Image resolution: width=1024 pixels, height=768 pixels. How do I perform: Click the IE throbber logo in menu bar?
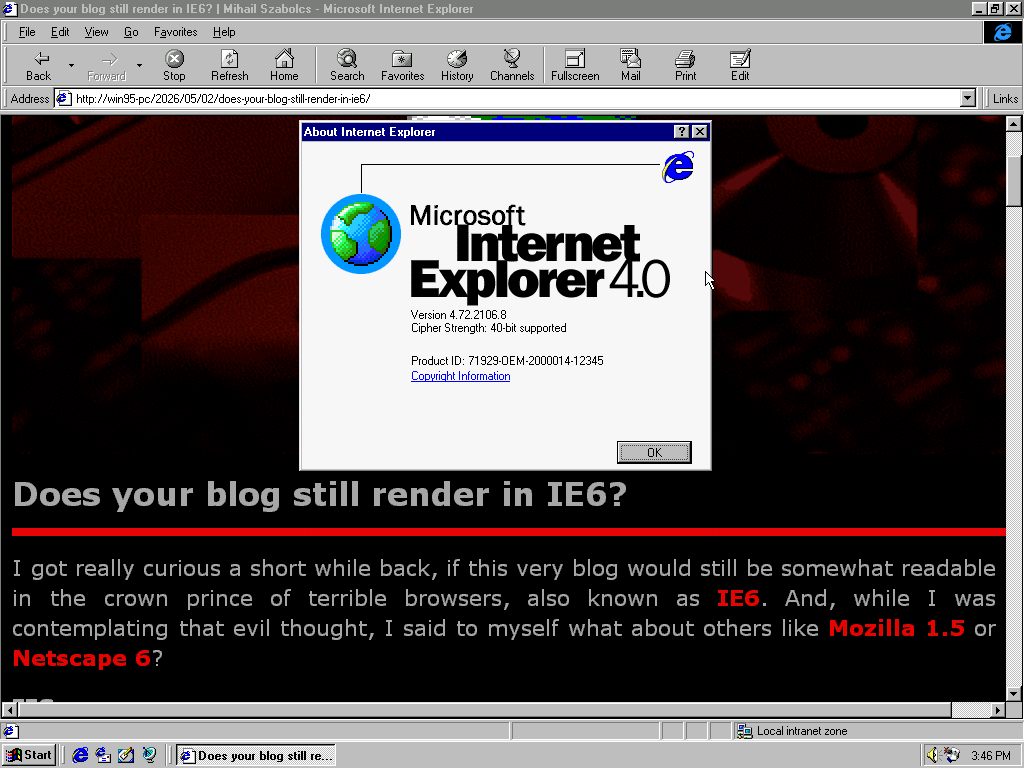point(1002,32)
